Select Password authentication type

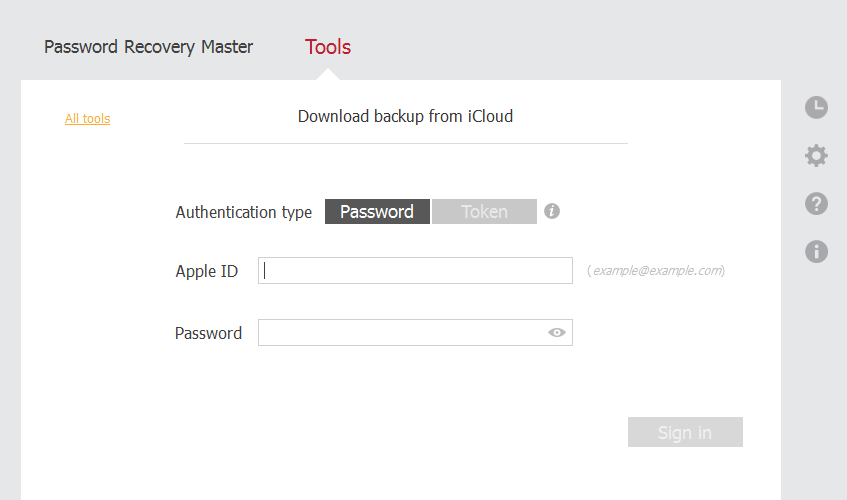pyautogui.click(x=377, y=212)
